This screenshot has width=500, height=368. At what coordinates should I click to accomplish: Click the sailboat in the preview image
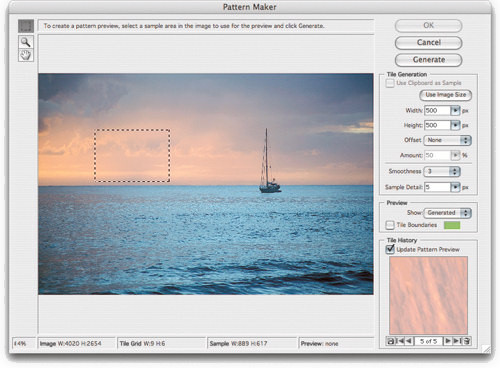pos(269,161)
